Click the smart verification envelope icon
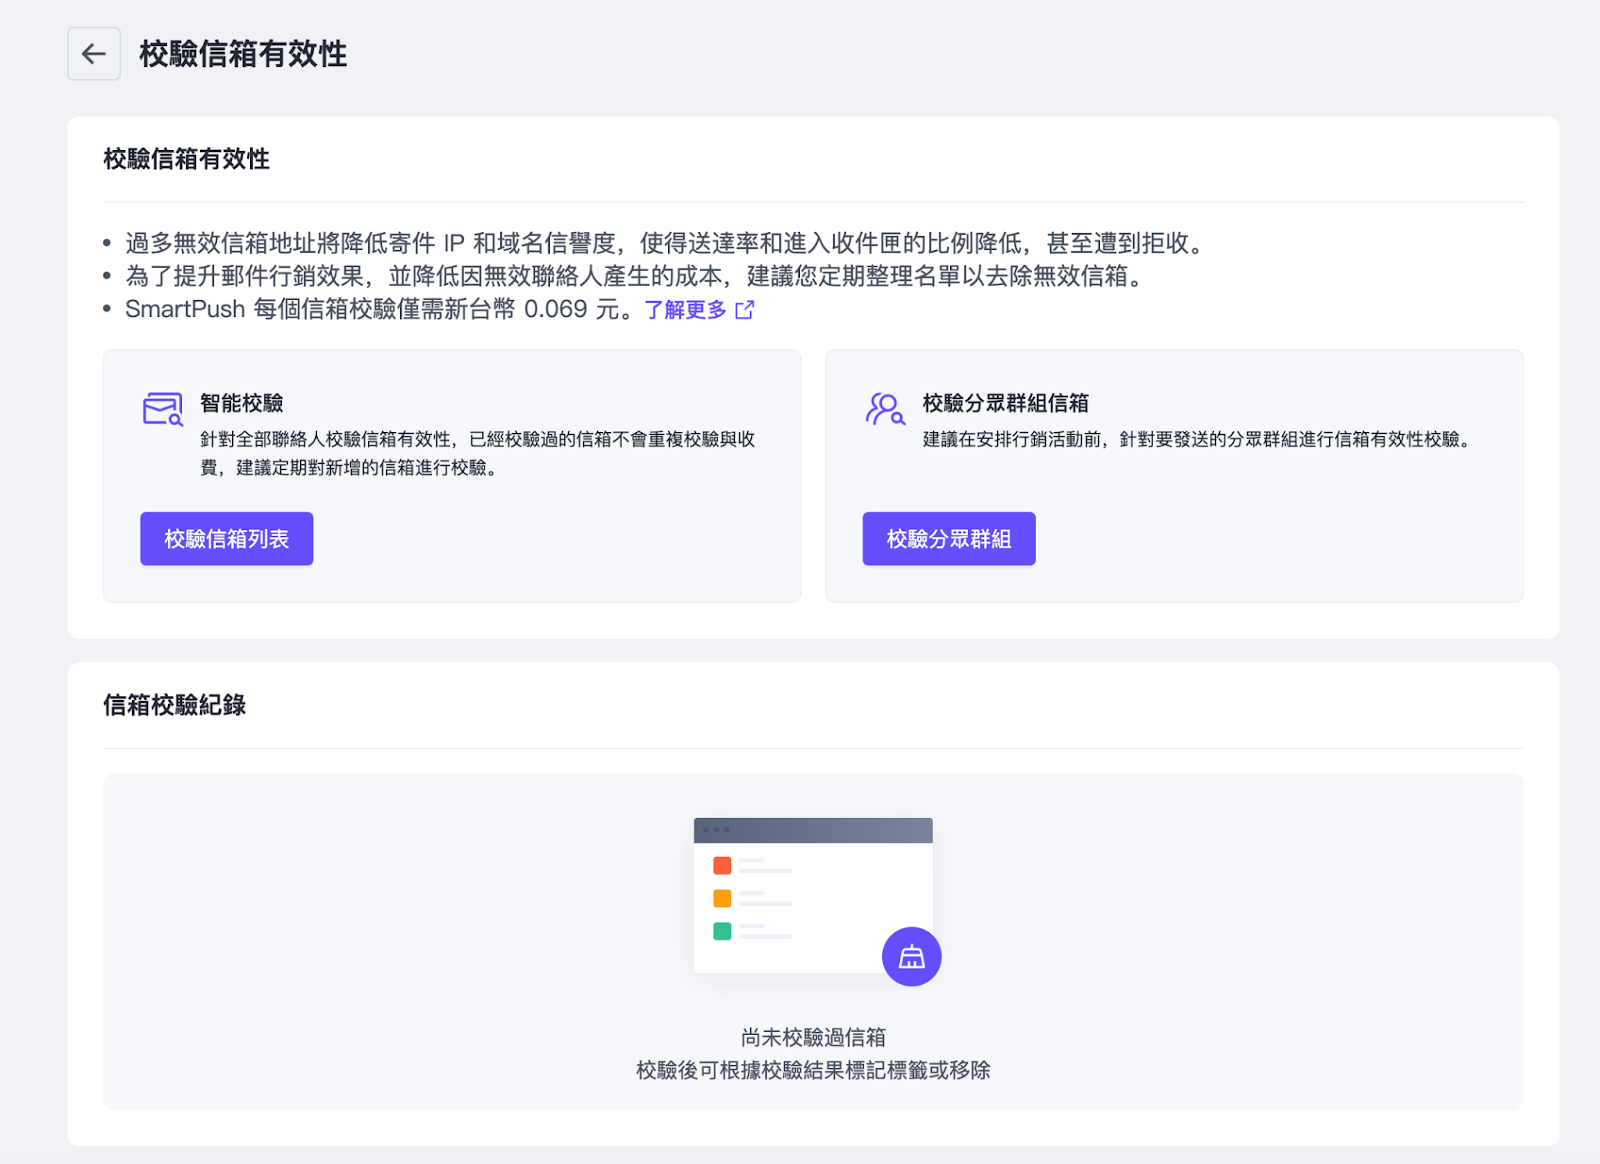Viewport: 1600px width, 1164px height. click(x=162, y=409)
